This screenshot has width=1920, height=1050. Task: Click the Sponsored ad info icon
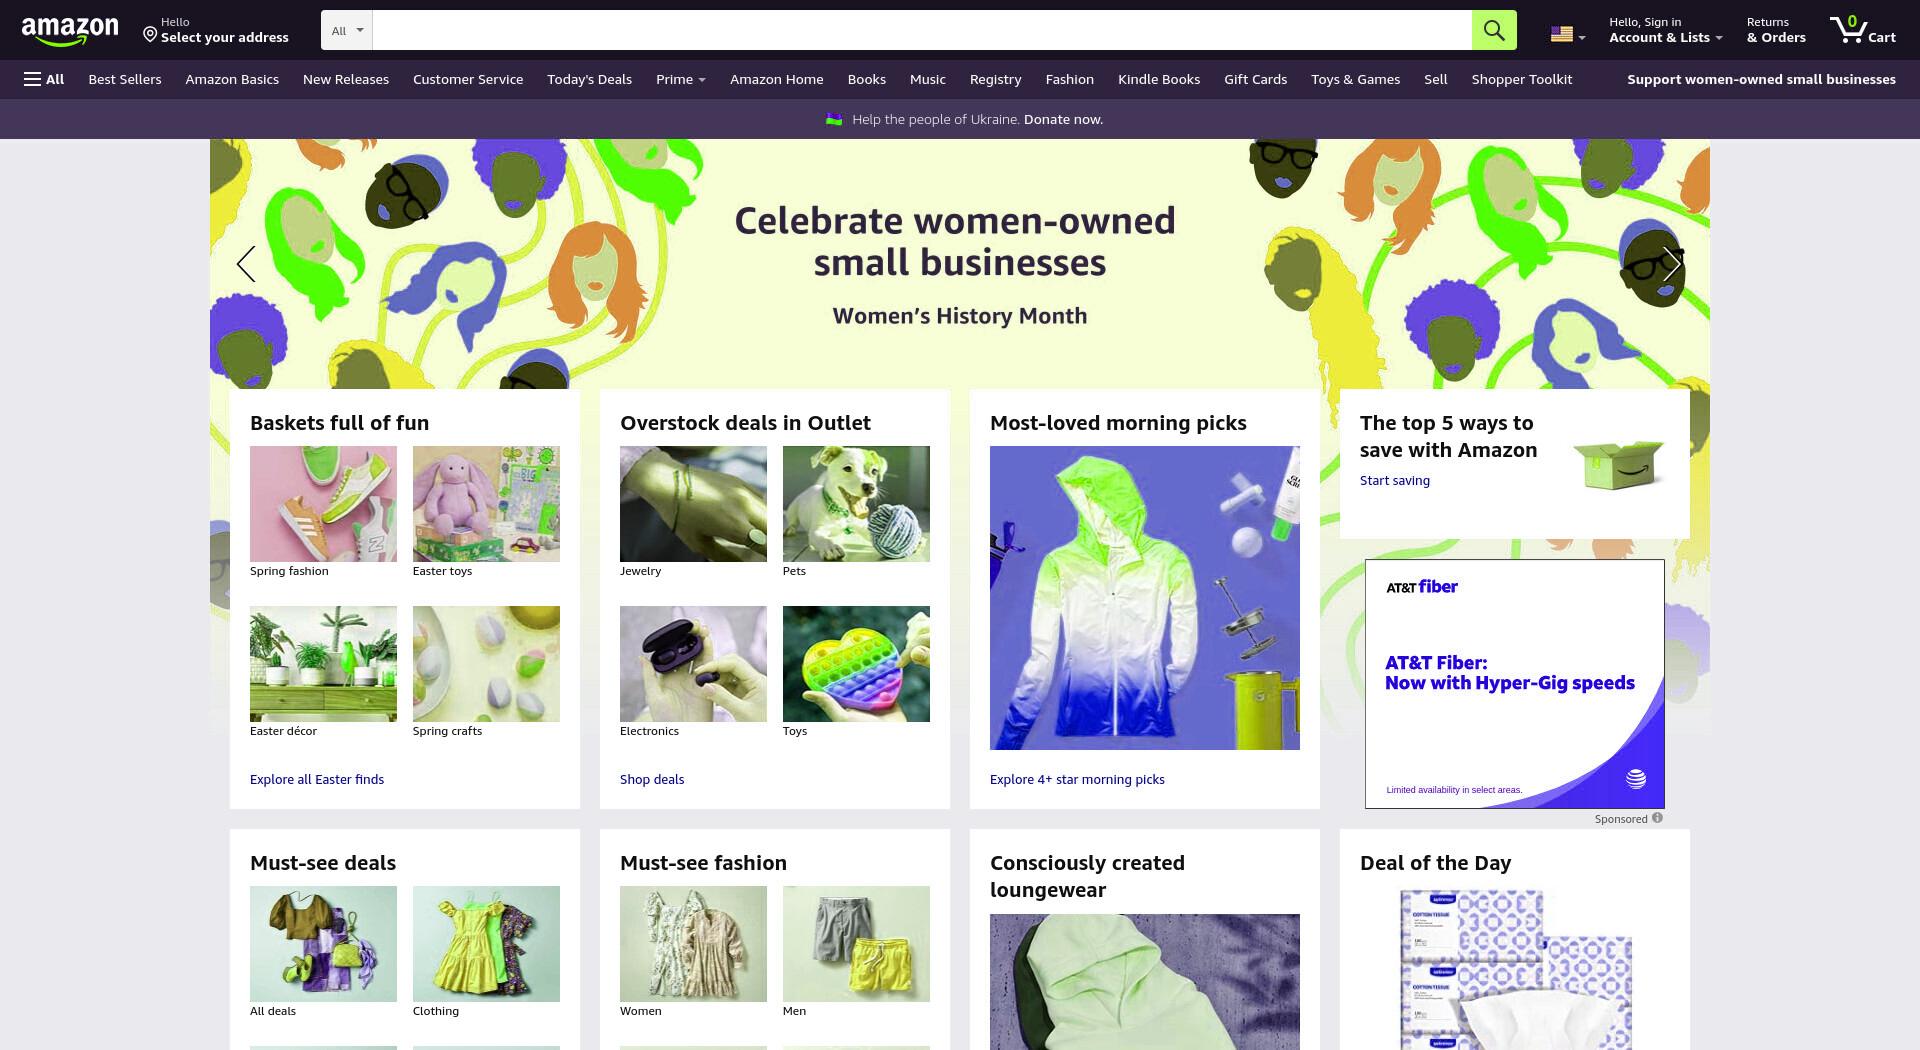click(1657, 818)
